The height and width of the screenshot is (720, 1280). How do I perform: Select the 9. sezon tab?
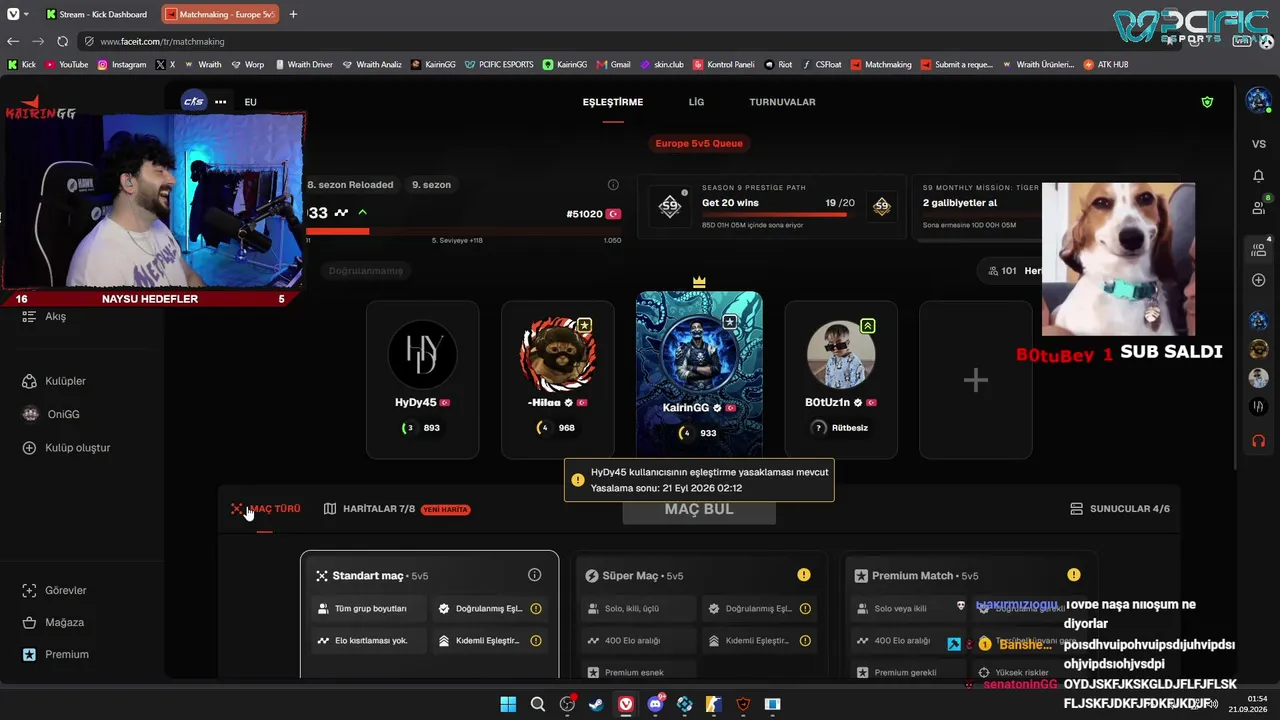pos(432,185)
